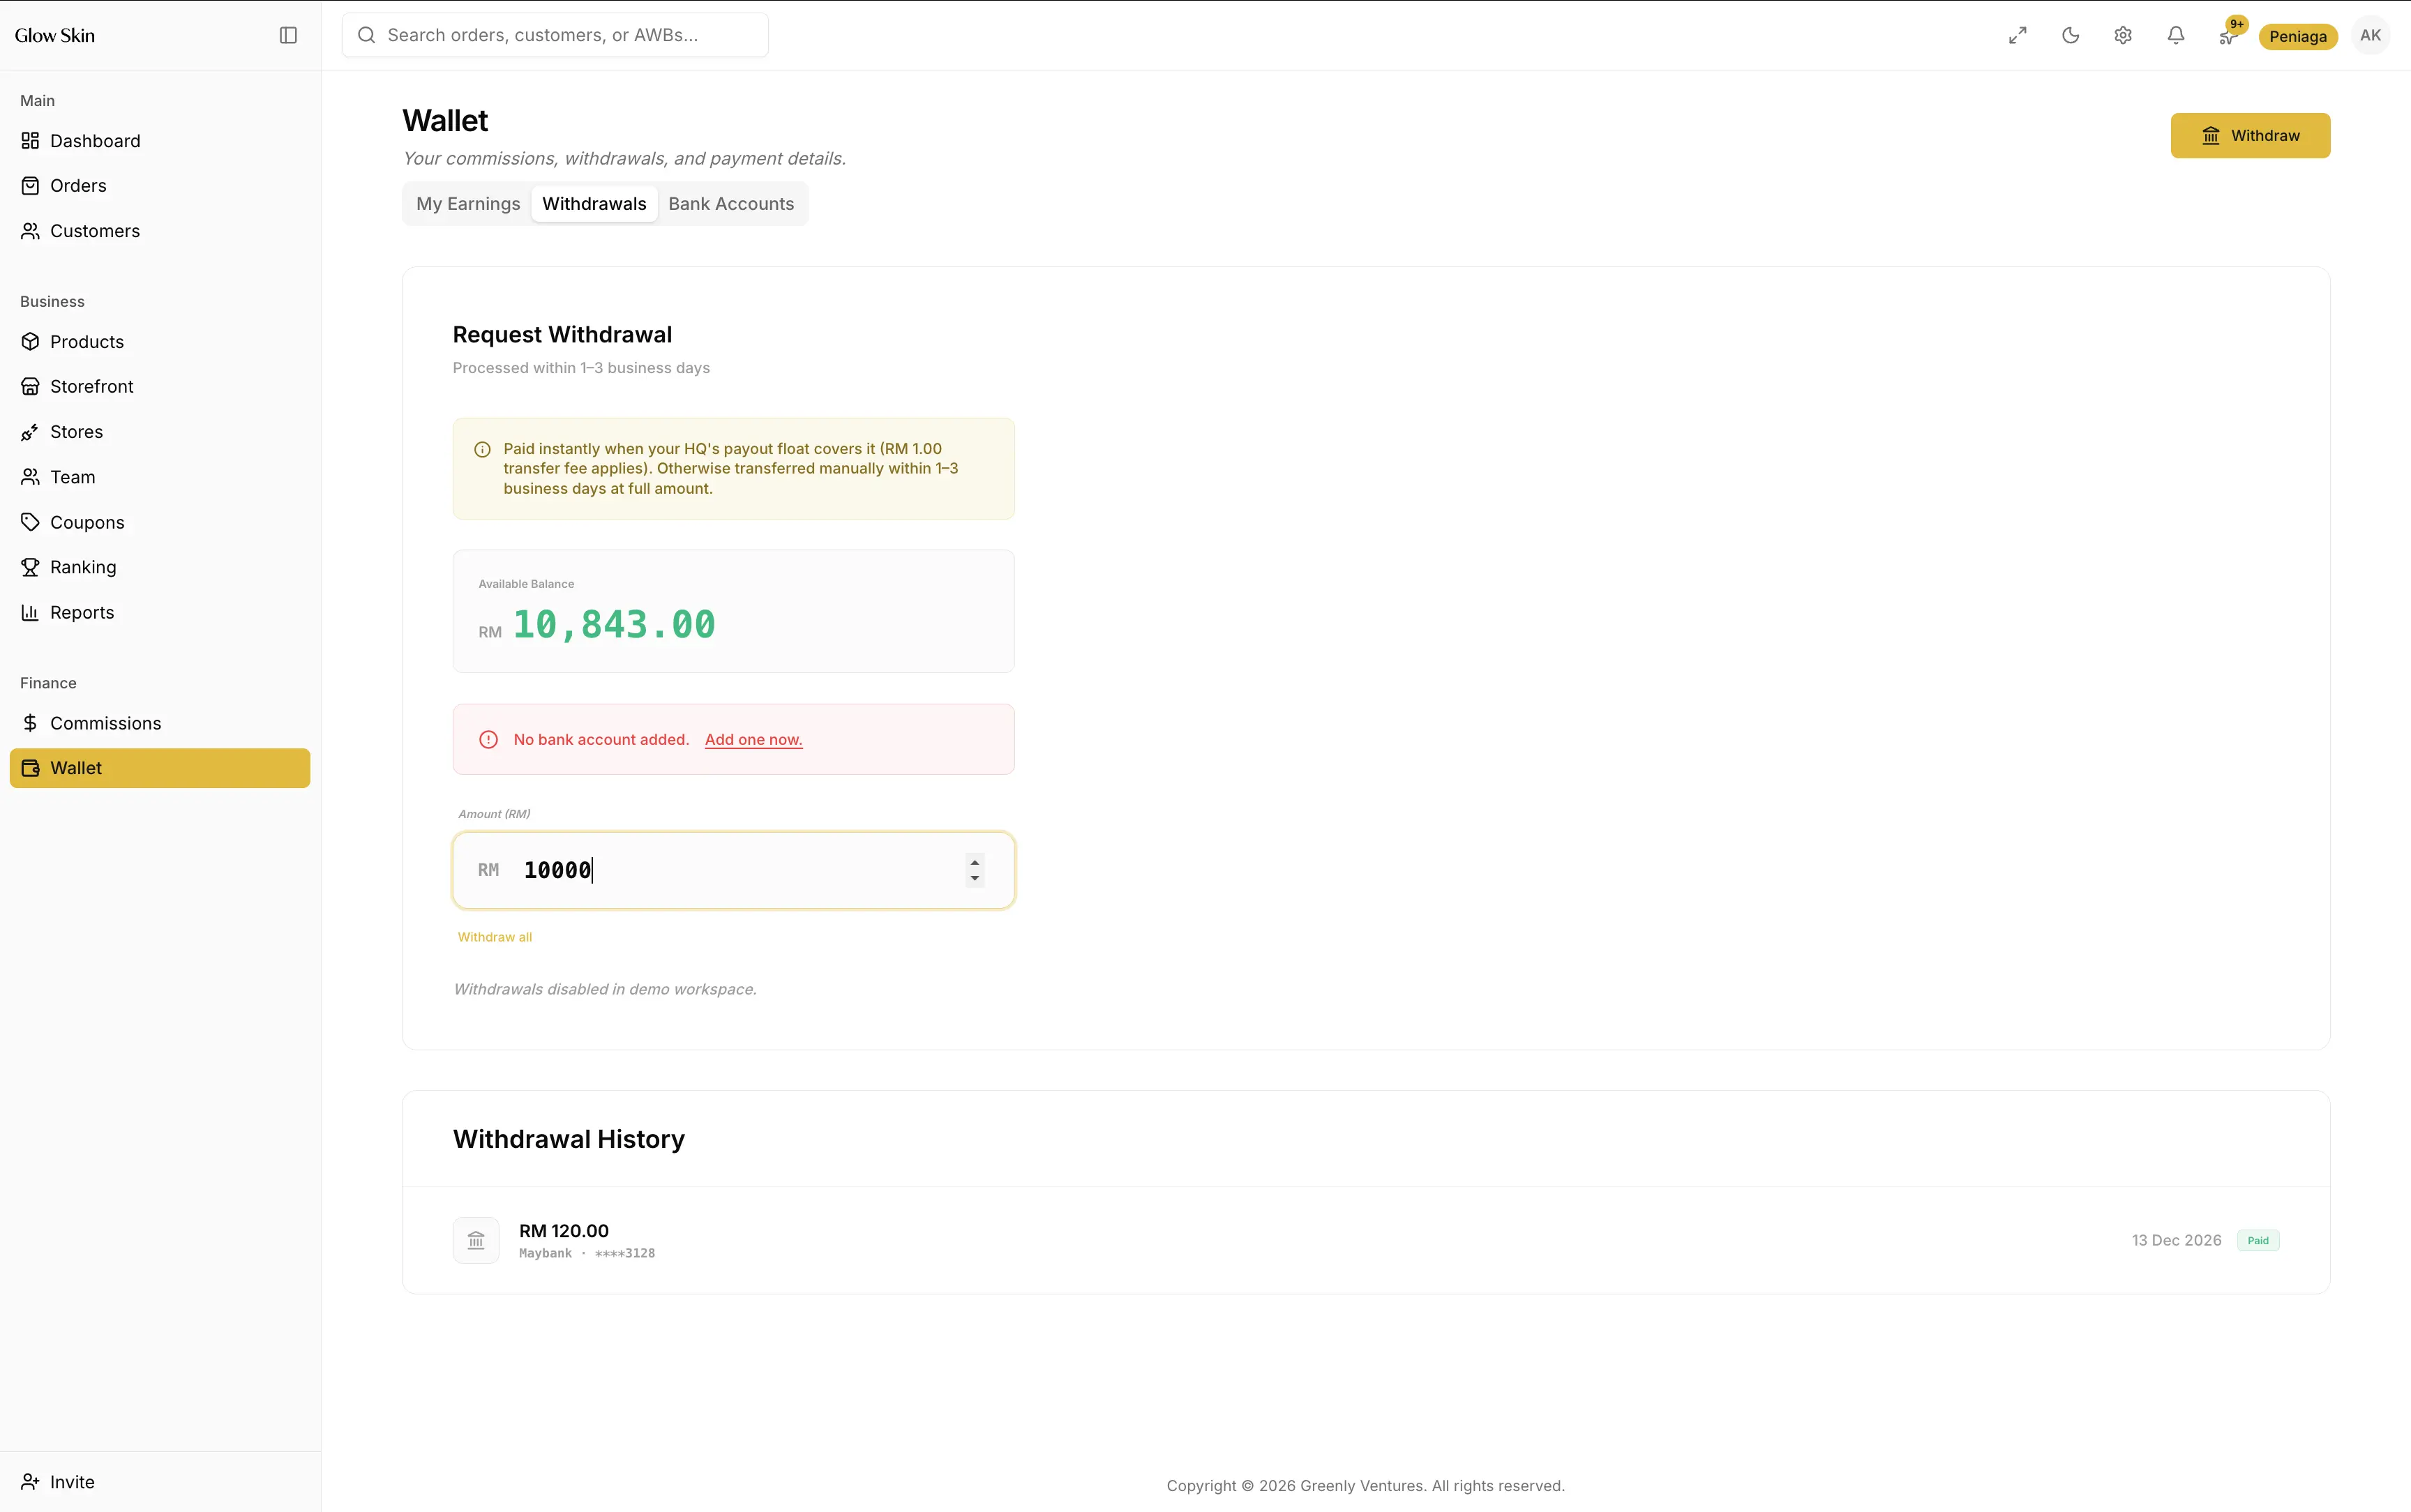2411x1512 pixels.
Task: Open Storefront section
Action: click(x=160, y=386)
